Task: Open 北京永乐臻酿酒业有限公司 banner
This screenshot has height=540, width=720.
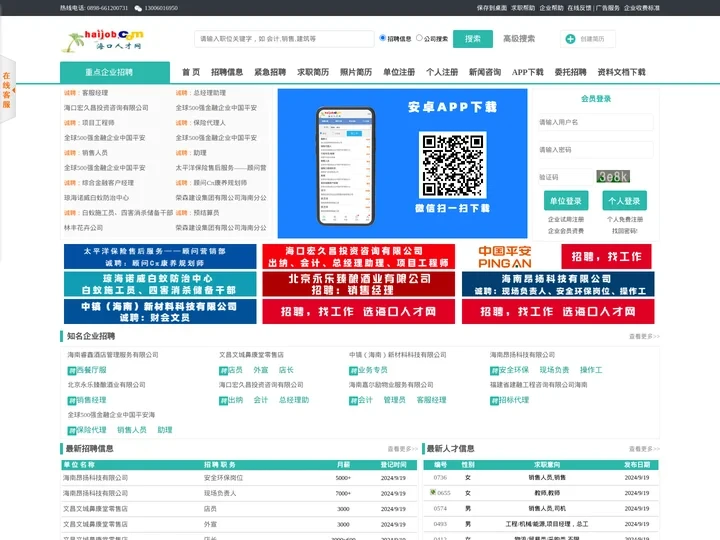Action: tap(359, 284)
